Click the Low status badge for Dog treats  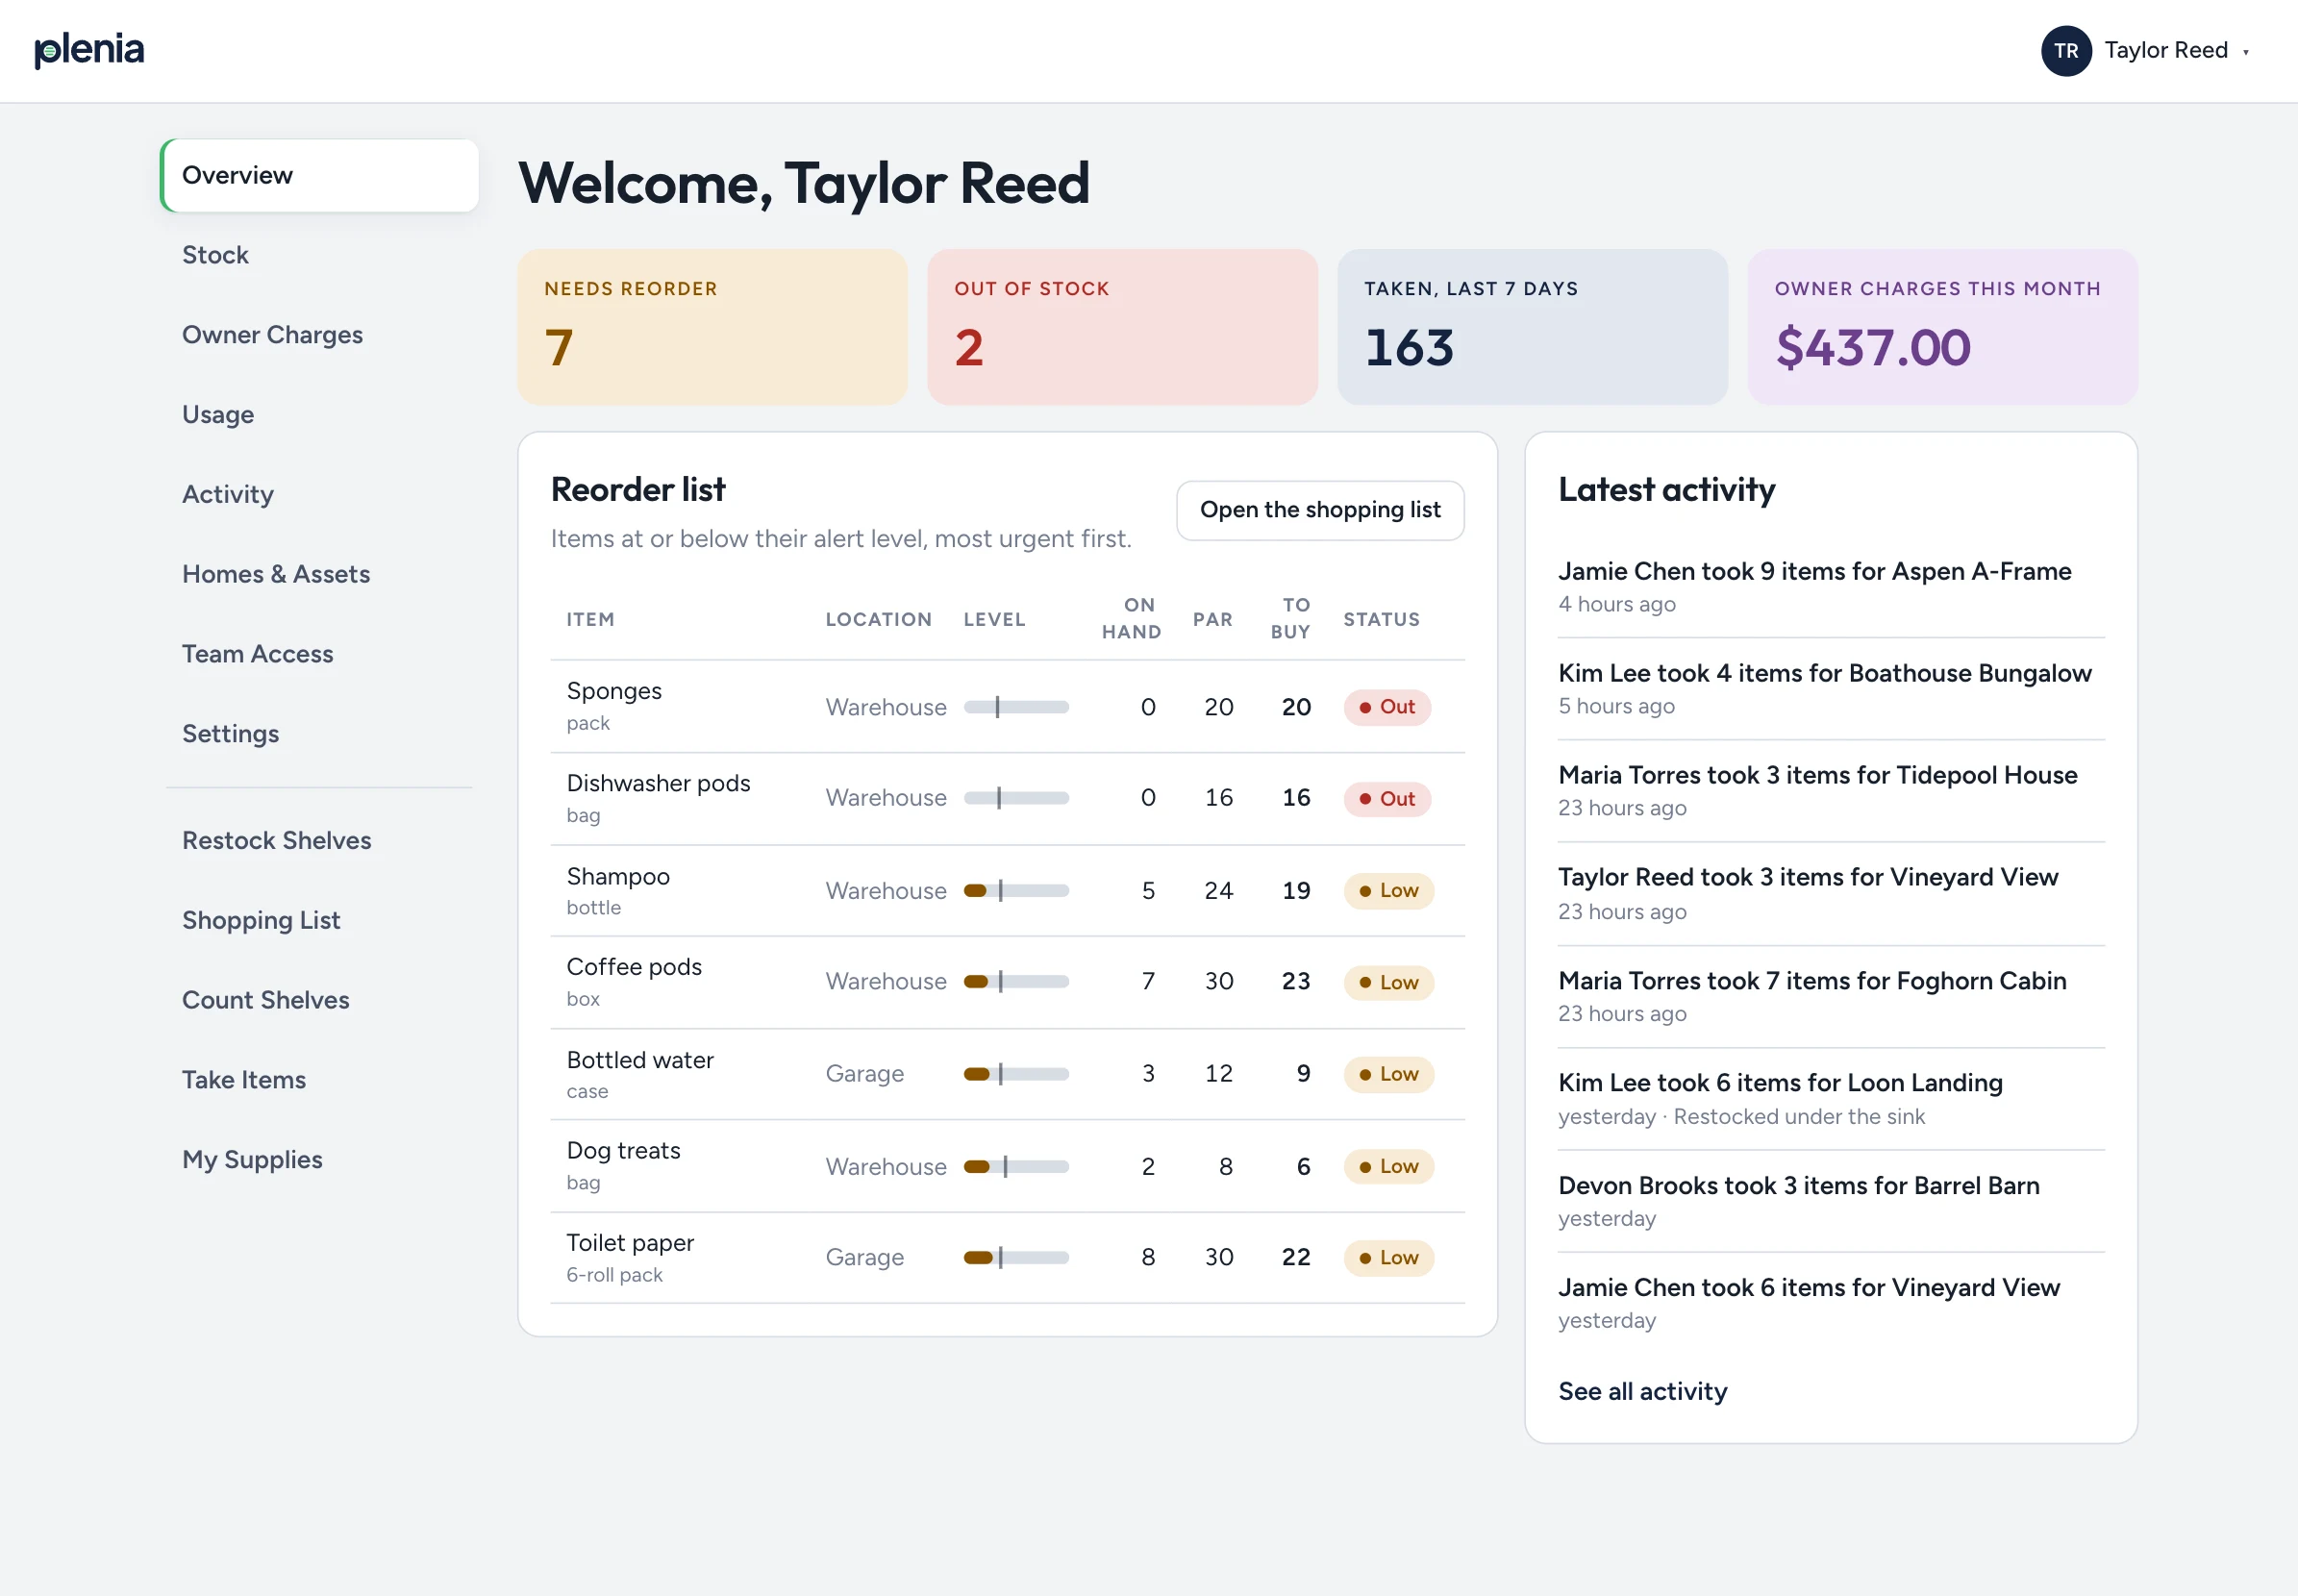point(1389,1167)
